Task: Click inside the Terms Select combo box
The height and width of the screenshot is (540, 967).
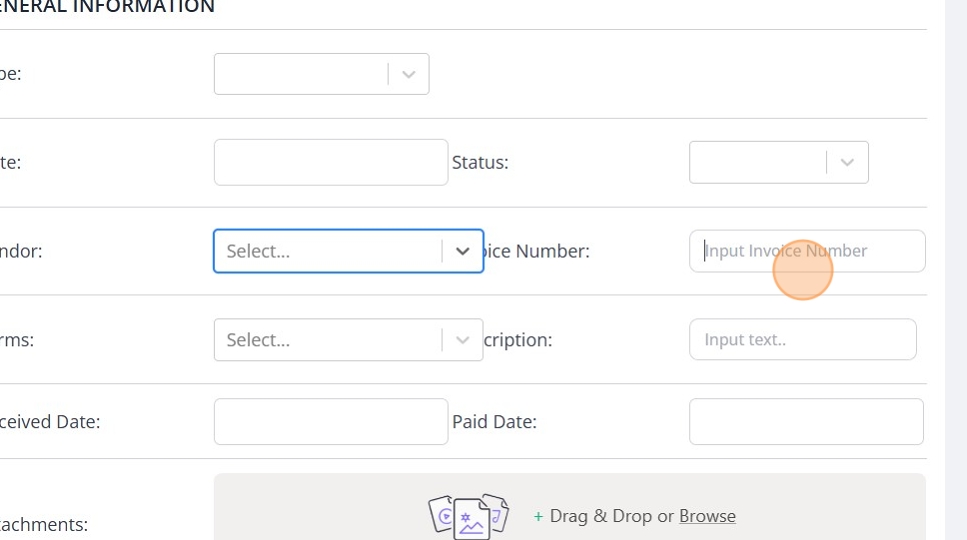Action: (327, 340)
